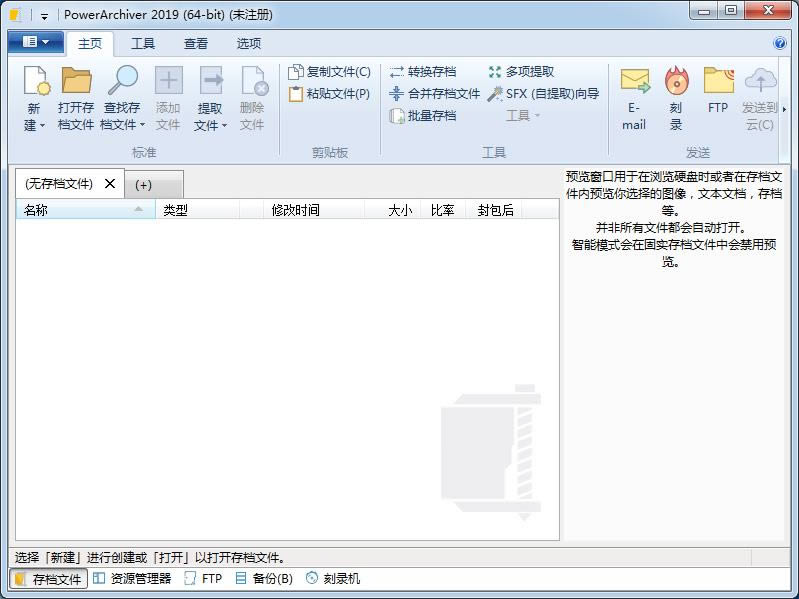This screenshot has height=599, width=799.
Task: Open the help question mark icon
Action: click(x=780, y=43)
